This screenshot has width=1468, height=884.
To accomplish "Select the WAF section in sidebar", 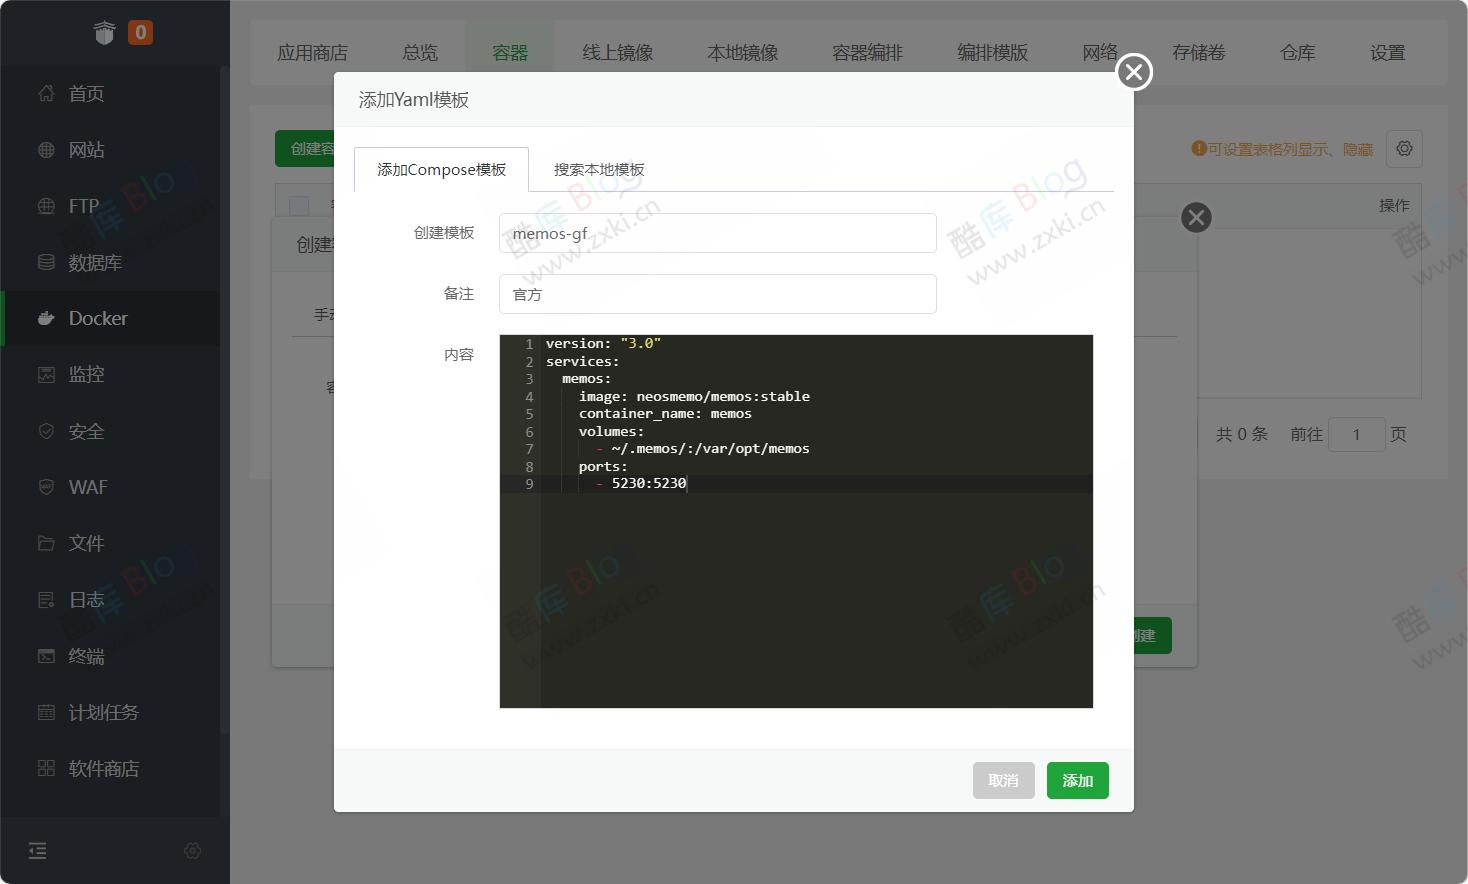I will (x=87, y=487).
